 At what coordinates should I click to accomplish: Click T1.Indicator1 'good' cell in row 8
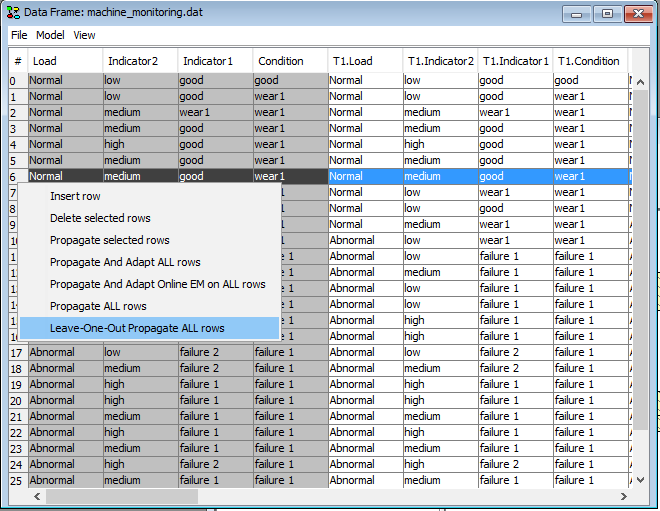pos(516,208)
